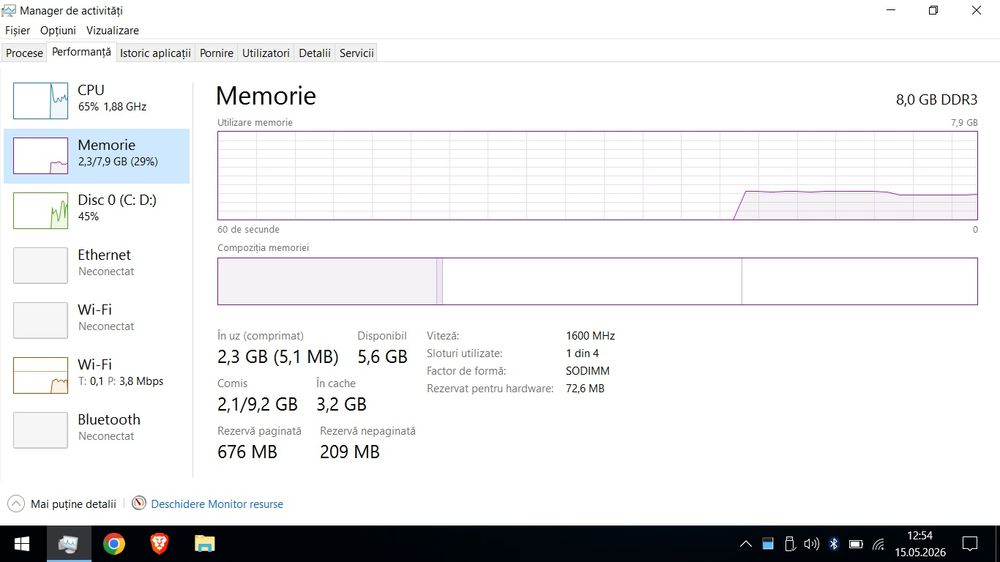1000x562 pixels.
Task: Click the 72,6 MB hardware reserved value
Action: pyautogui.click(x=585, y=388)
